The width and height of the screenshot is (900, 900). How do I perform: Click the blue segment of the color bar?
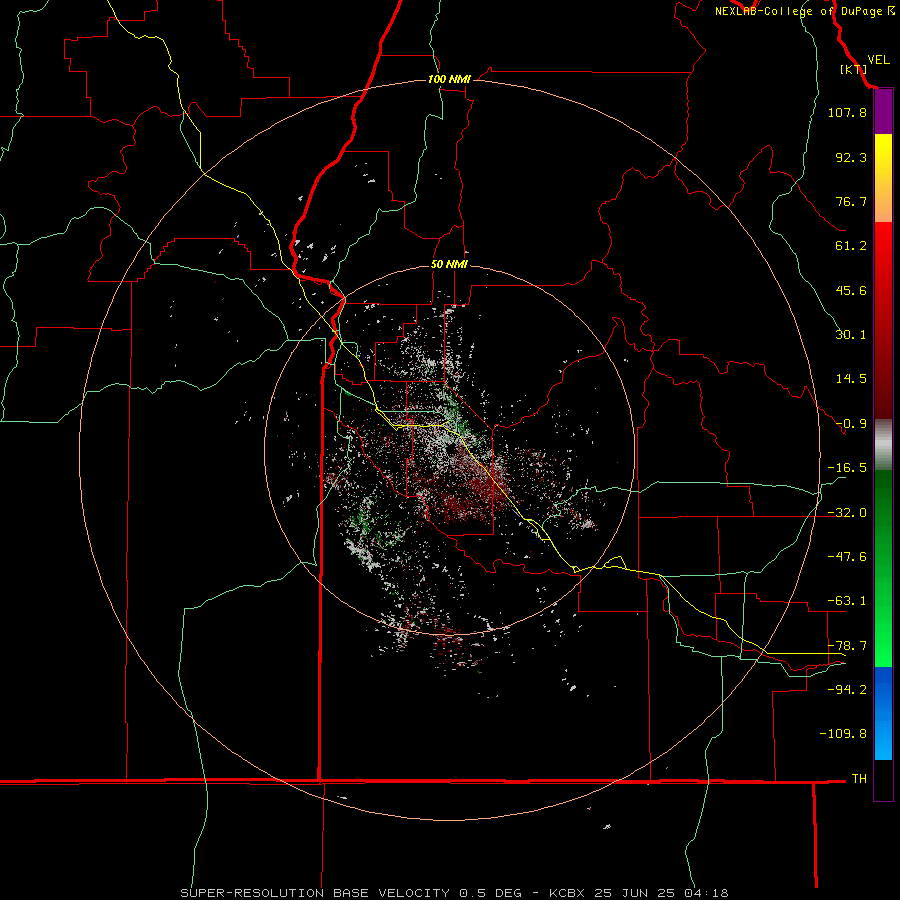click(x=883, y=713)
